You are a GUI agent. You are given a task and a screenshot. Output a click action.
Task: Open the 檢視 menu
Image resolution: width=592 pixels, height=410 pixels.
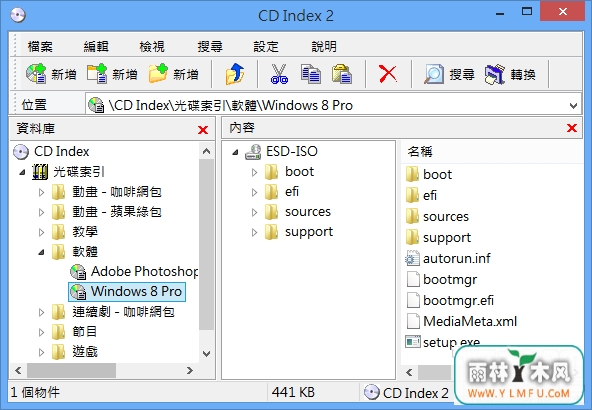point(152,47)
